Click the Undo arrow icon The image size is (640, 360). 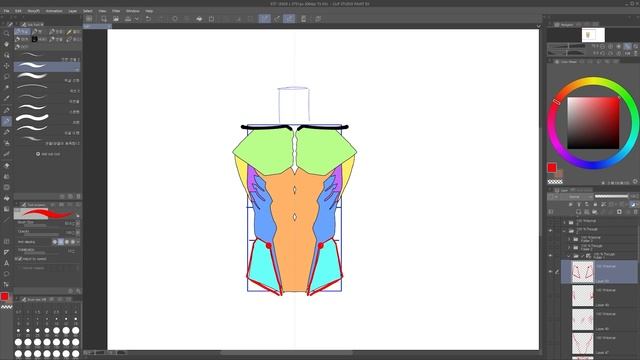(148, 19)
